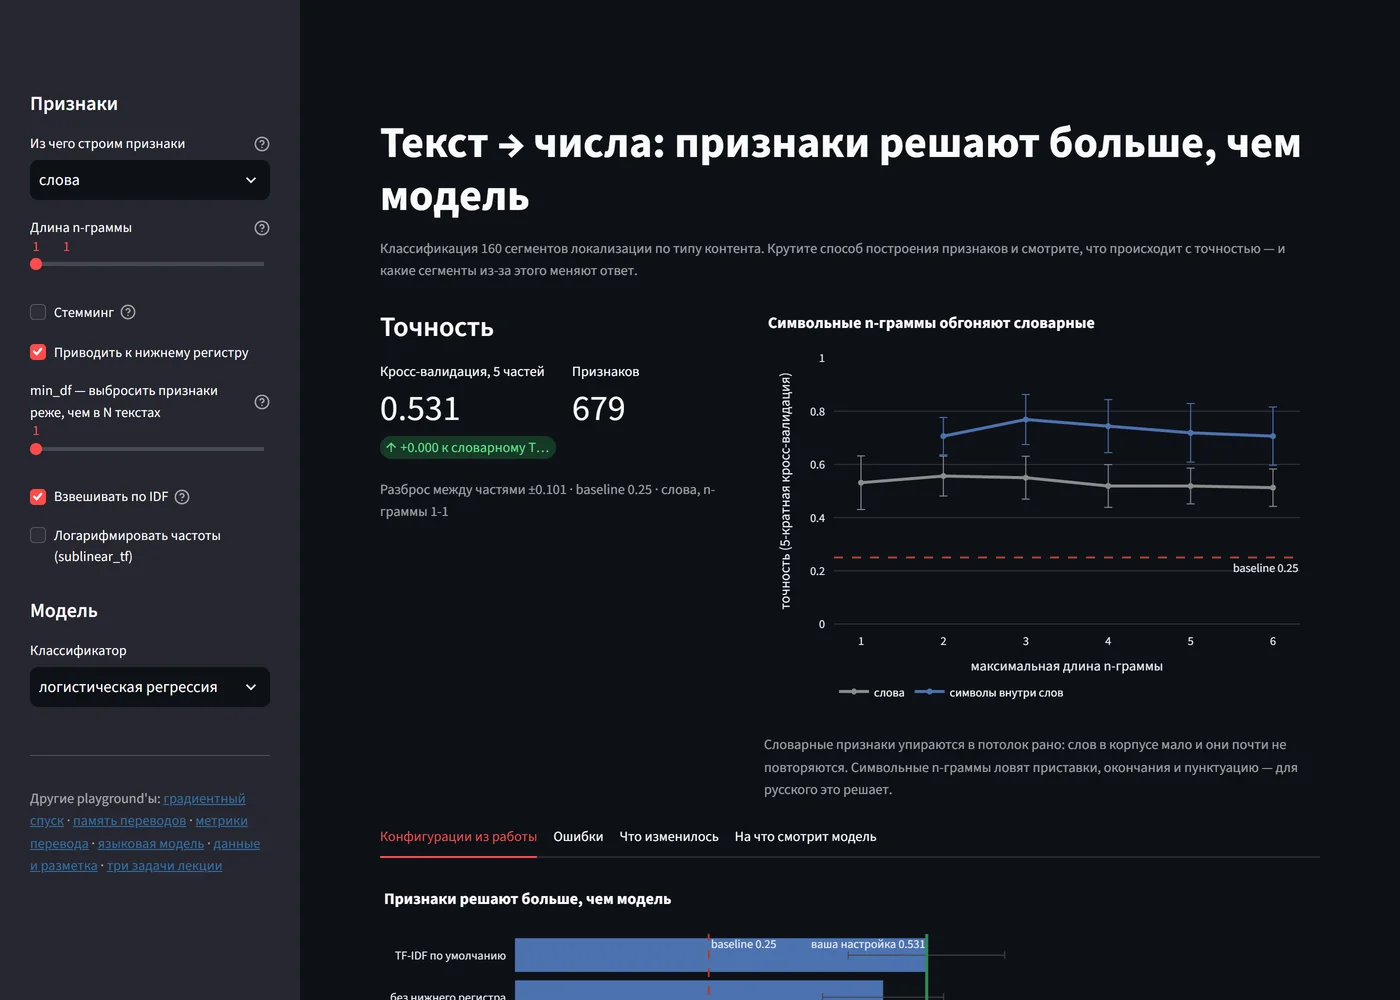Toggle 'символы внутри слов' legend entry

coord(989,693)
